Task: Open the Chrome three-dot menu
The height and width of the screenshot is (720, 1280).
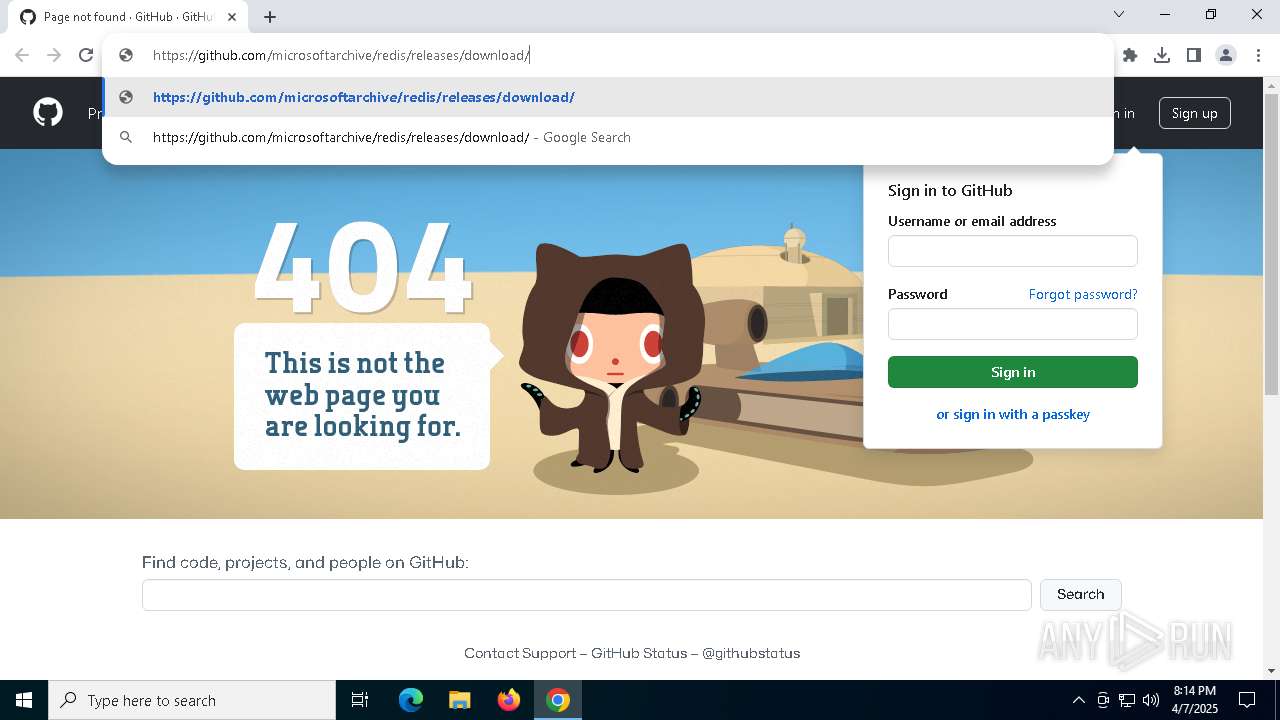Action: coord(1258,55)
